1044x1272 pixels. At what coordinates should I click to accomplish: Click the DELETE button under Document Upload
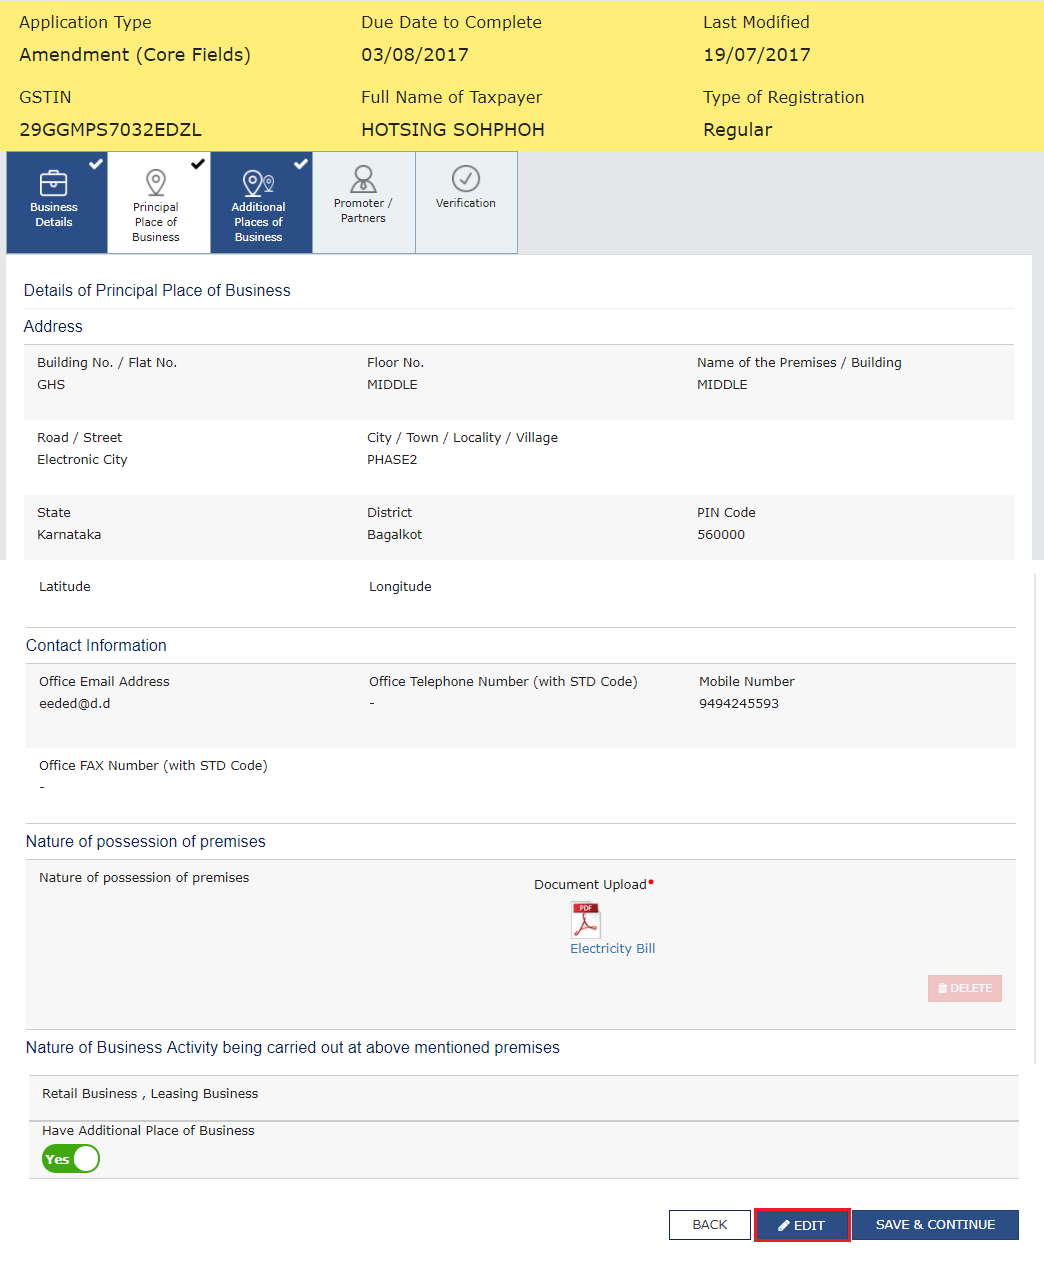964,988
